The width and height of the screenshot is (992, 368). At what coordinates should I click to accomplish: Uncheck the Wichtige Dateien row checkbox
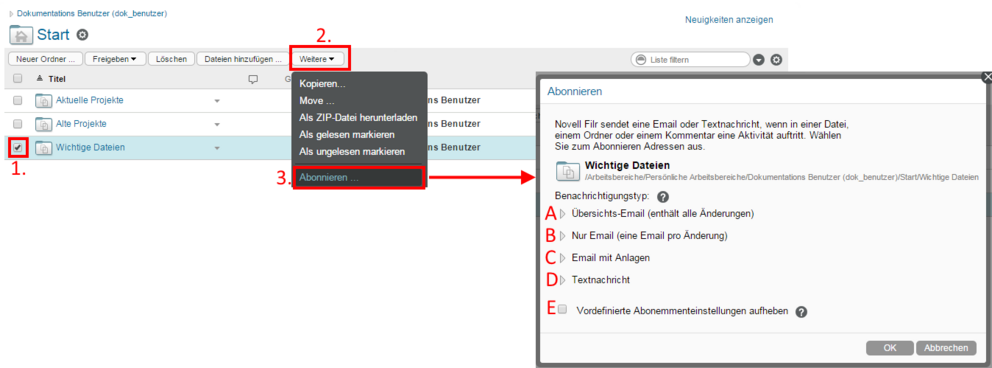pos(18,147)
